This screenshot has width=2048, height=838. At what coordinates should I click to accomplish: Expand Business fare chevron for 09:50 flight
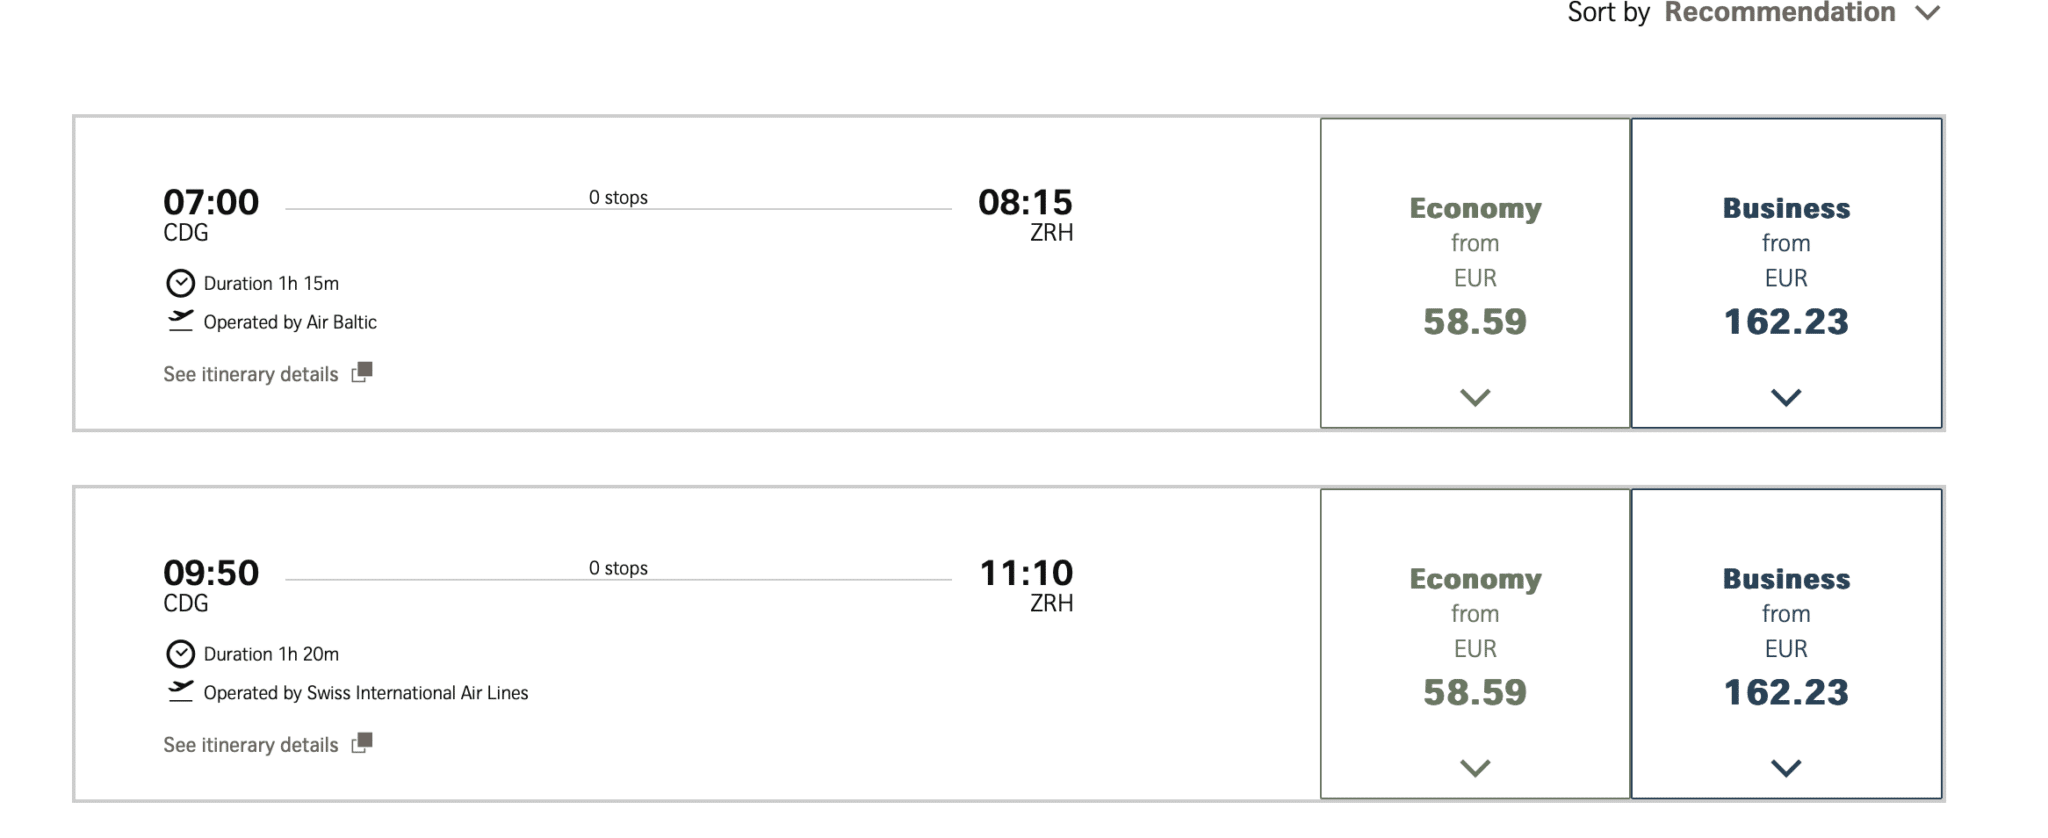[1786, 768]
